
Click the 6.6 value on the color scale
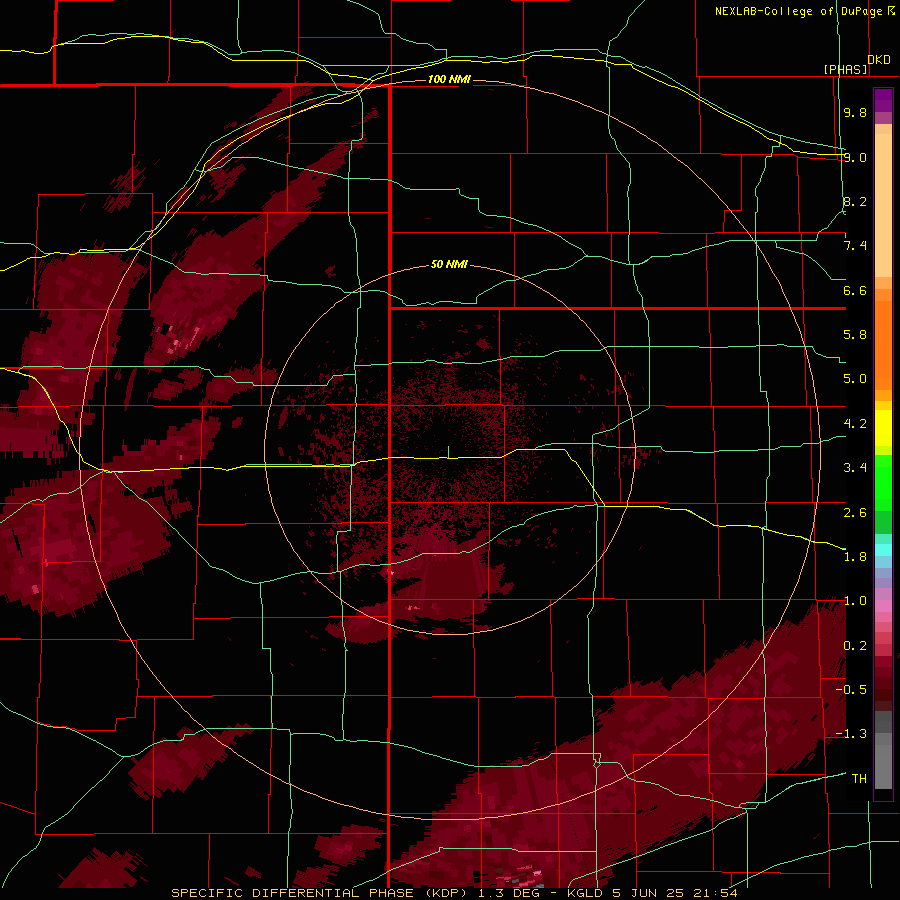pos(855,290)
